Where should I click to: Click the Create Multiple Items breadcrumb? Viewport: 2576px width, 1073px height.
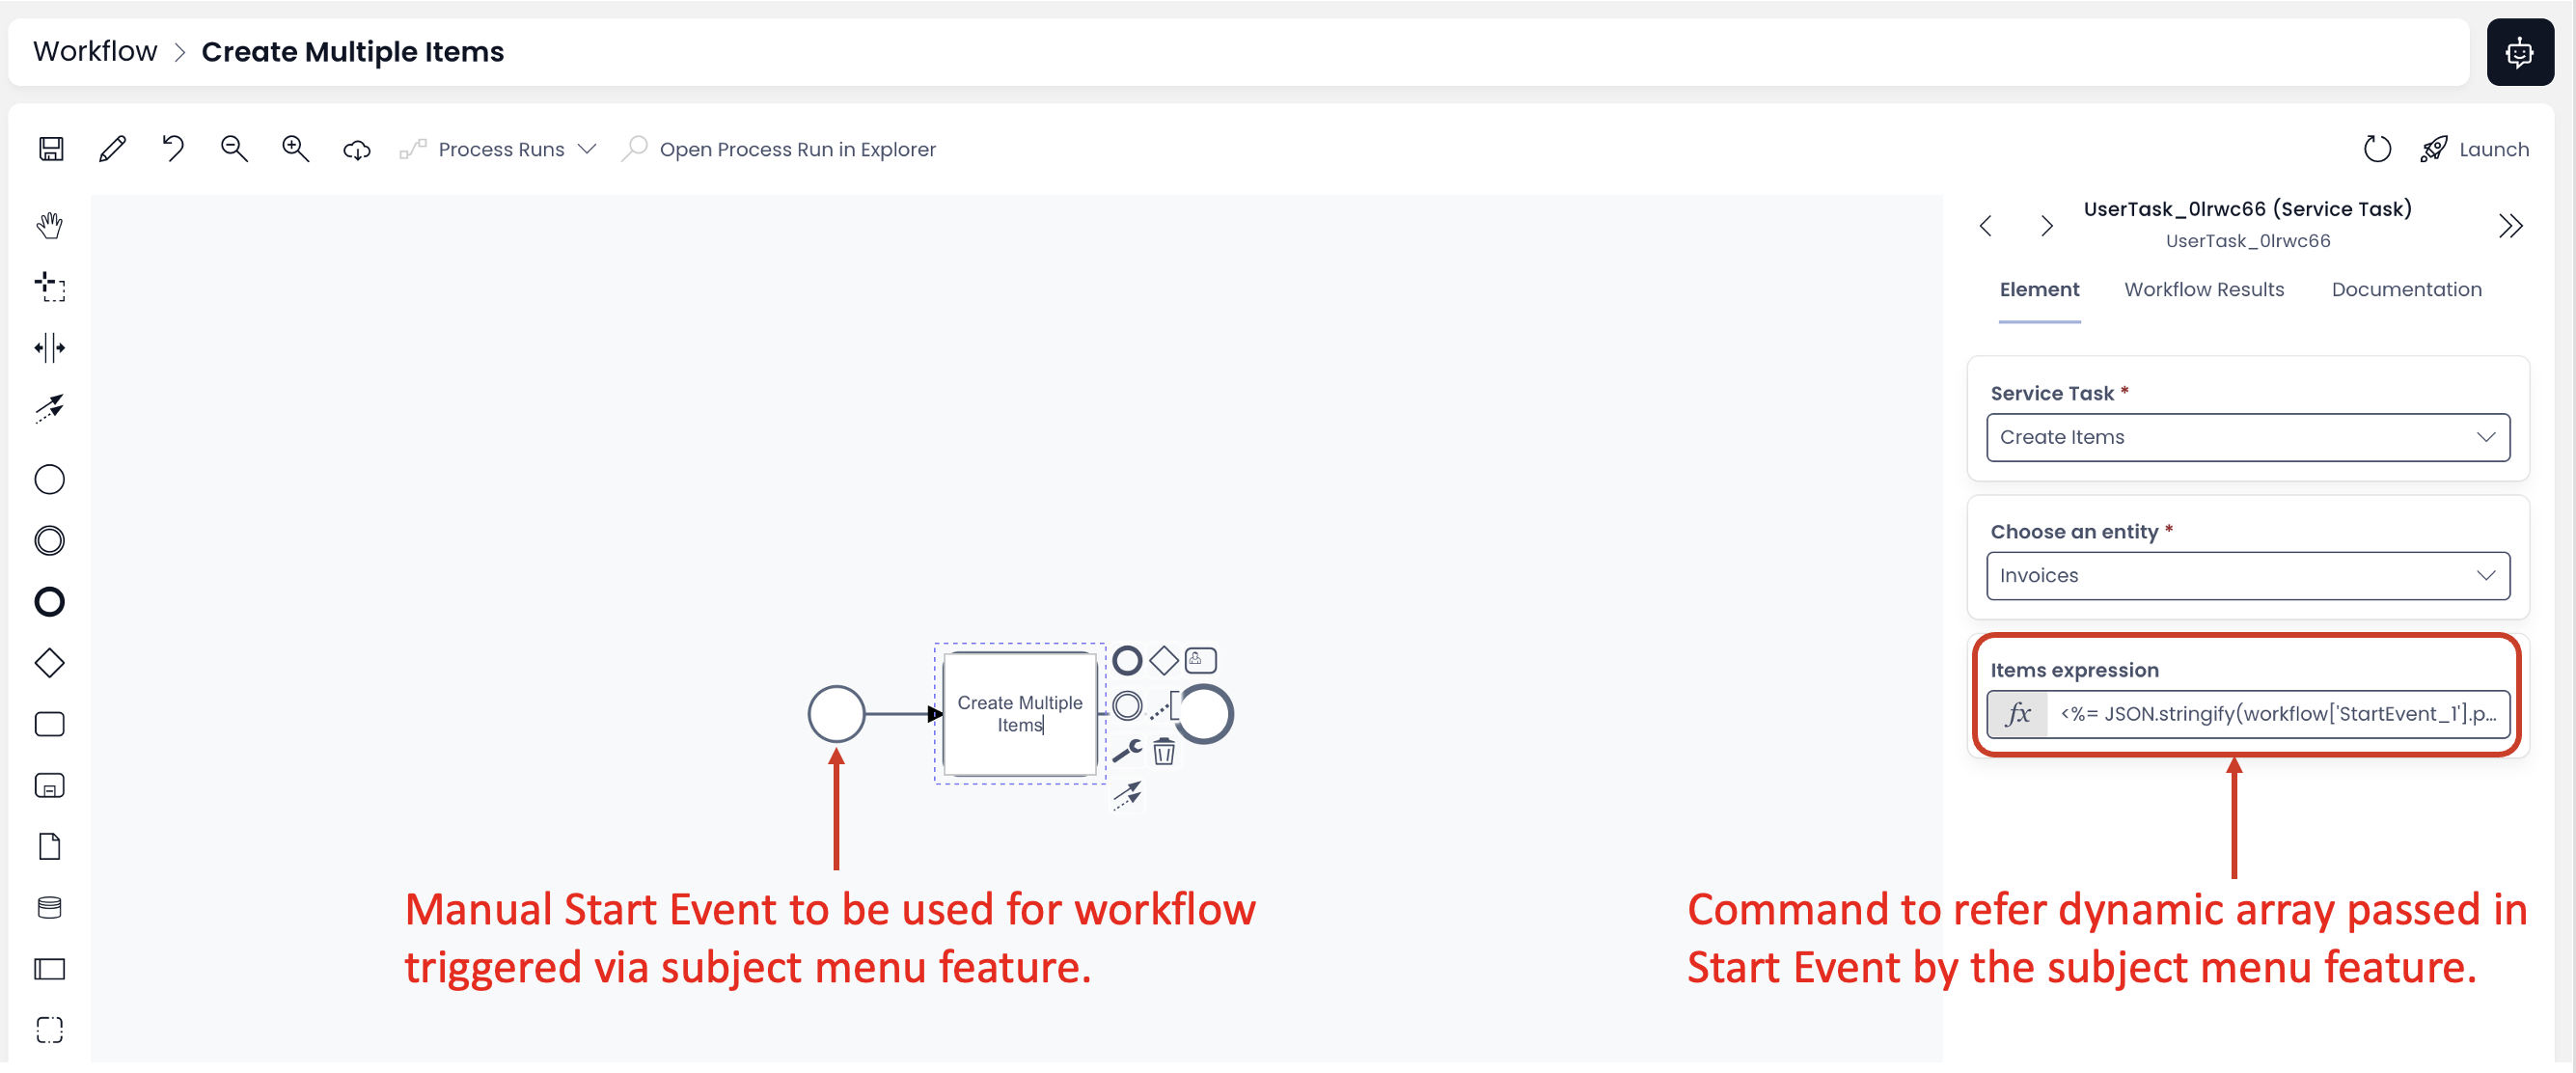click(353, 51)
